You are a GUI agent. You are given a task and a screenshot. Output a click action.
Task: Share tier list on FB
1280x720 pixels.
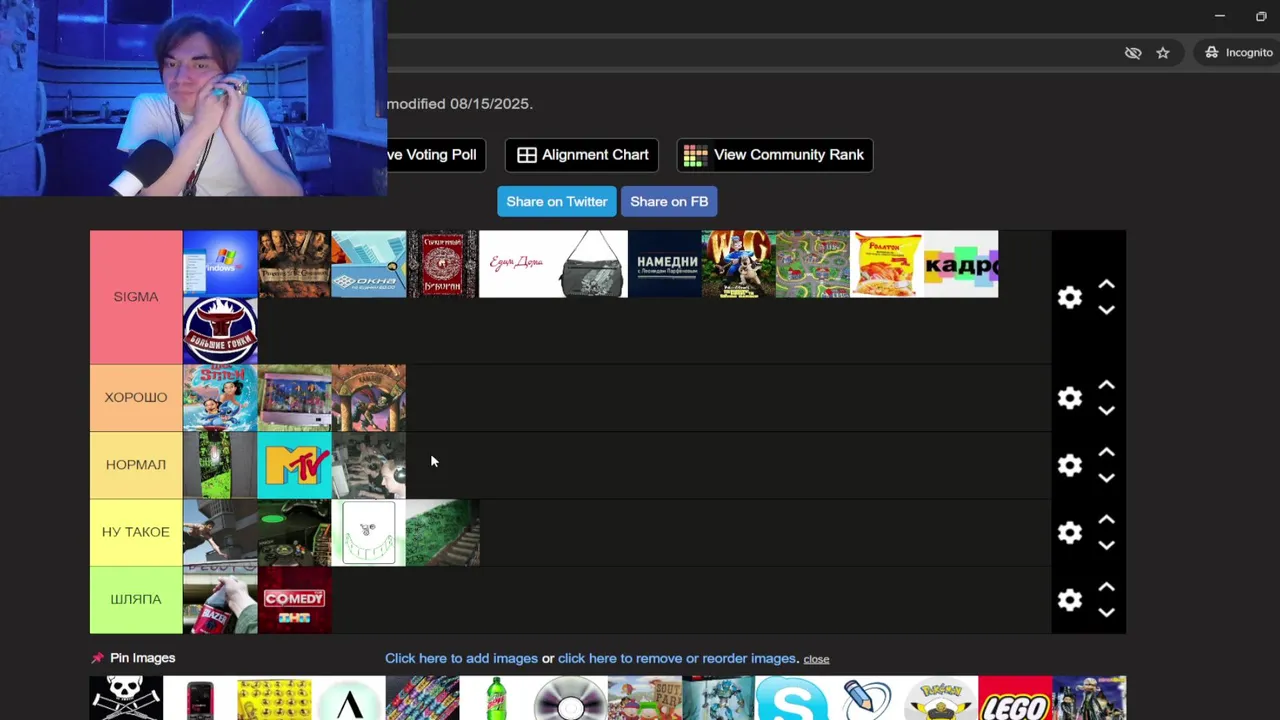click(669, 201)
